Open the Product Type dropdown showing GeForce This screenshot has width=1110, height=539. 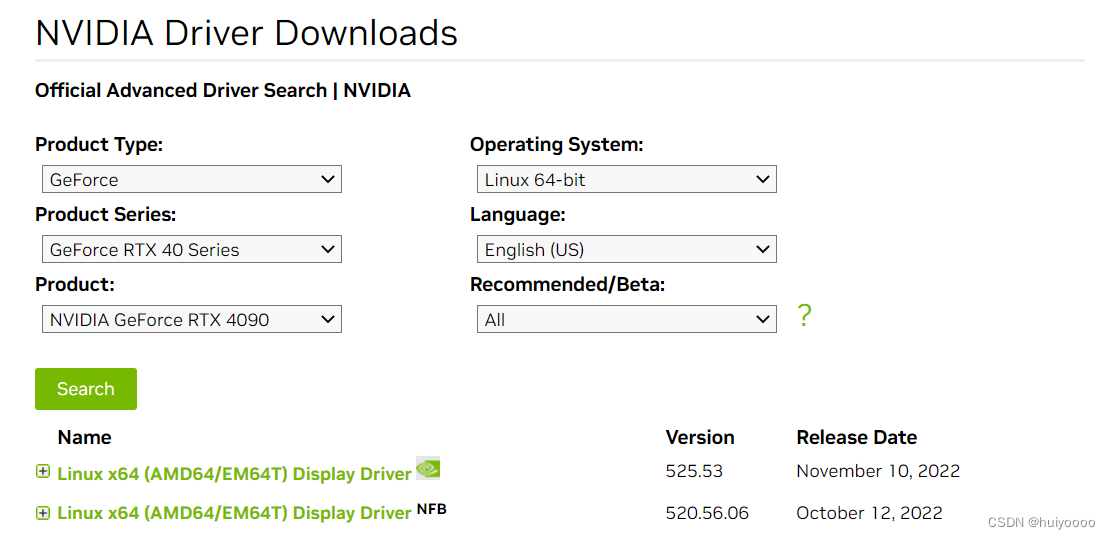pos(192,180)
